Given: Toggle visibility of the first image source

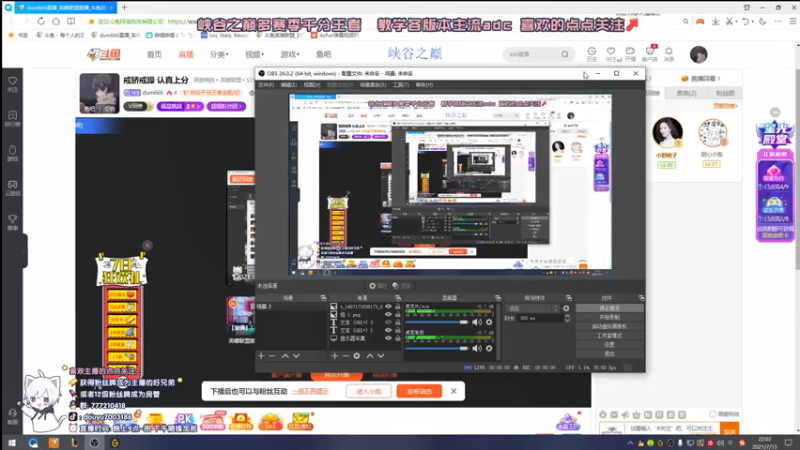Looking at the screenshot, I should [x=388, y=307].
